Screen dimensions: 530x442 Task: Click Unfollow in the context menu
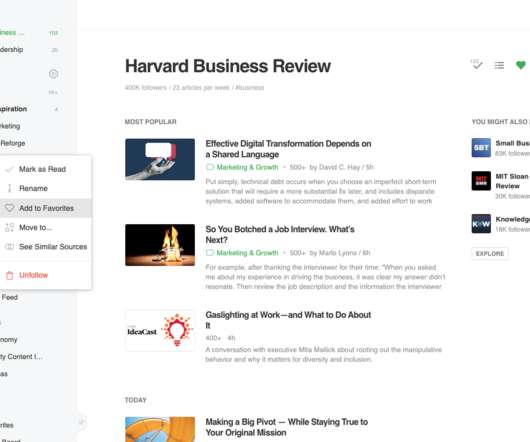(45, 275)
